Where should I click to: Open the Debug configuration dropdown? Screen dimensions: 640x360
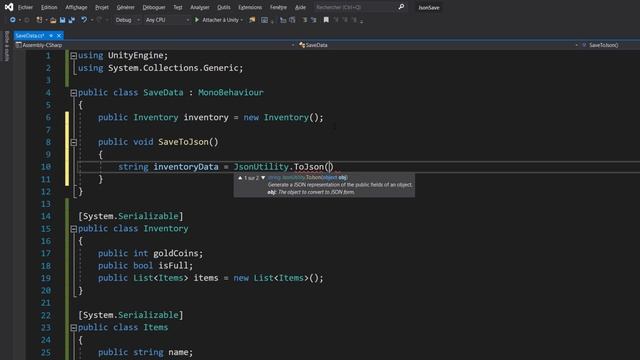(x=127, y=20)
